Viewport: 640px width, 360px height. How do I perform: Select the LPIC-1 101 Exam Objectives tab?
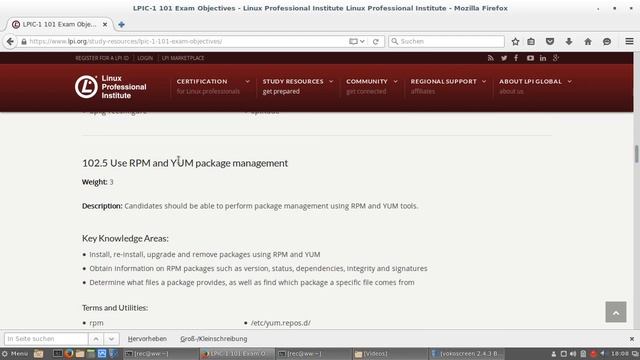(59, 24)
